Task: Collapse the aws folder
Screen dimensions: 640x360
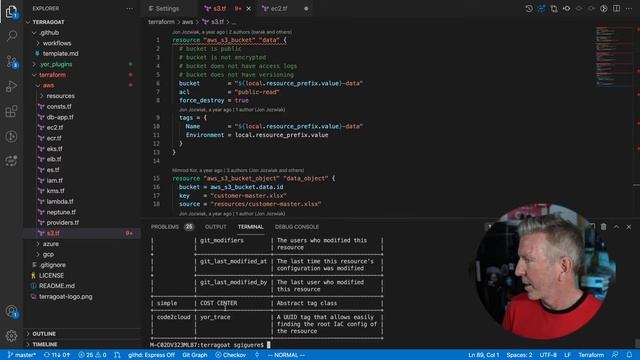Action: click(x=82, y=85)
